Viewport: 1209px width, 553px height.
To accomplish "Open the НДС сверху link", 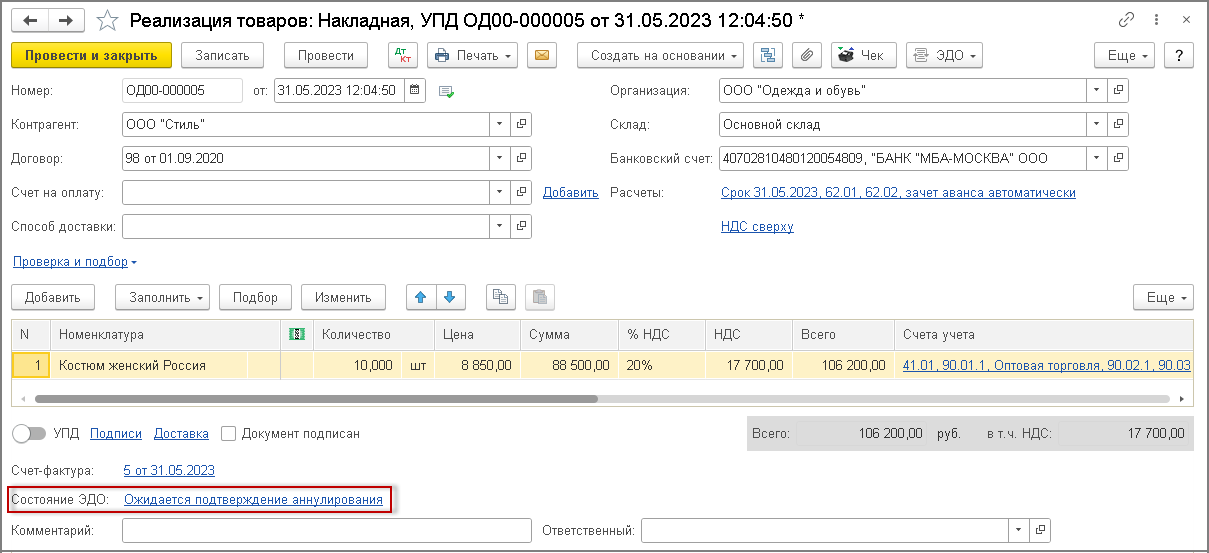I will (x=757, y=227).
